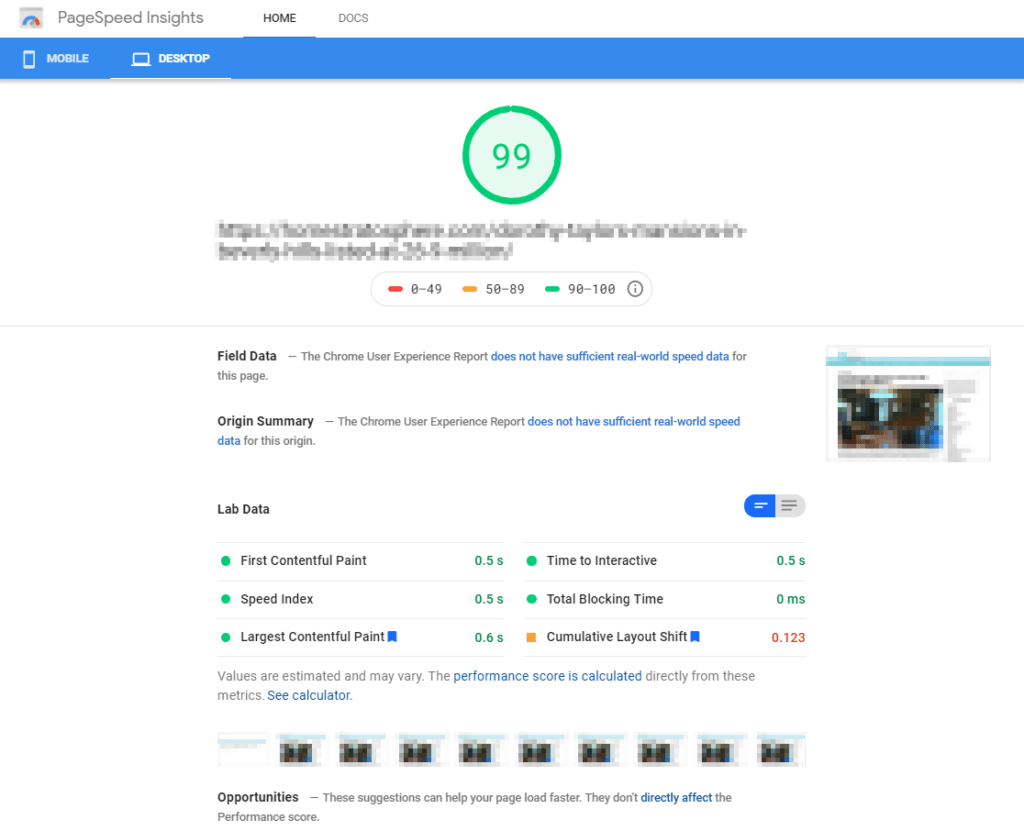The height and width of the screenshot is (831, 1024).
Task: Open the See calculator link
Action: coord(310,696)
